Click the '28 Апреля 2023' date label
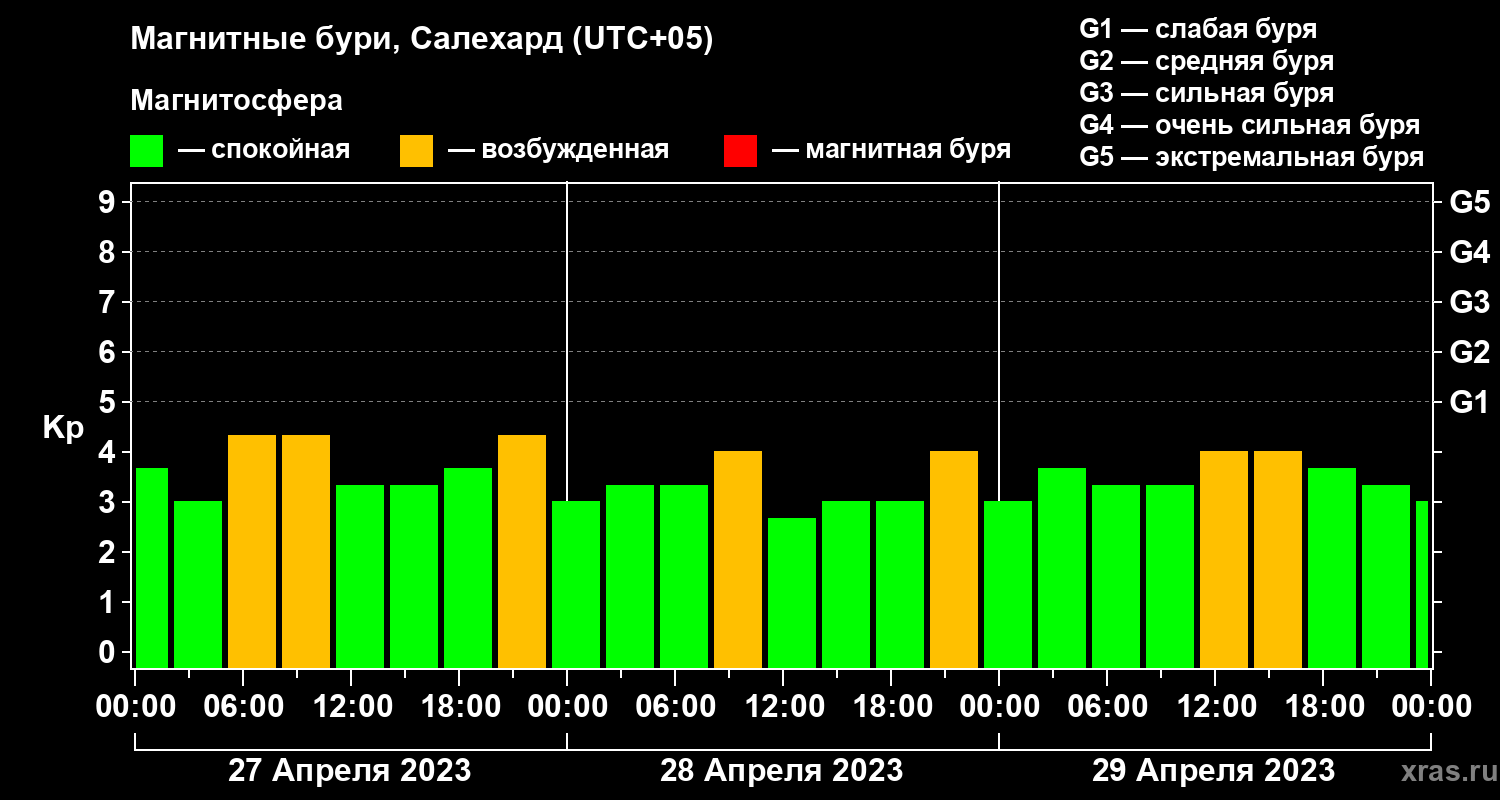1500x800 pixels. pyautogui.click(x=782, y=771)
